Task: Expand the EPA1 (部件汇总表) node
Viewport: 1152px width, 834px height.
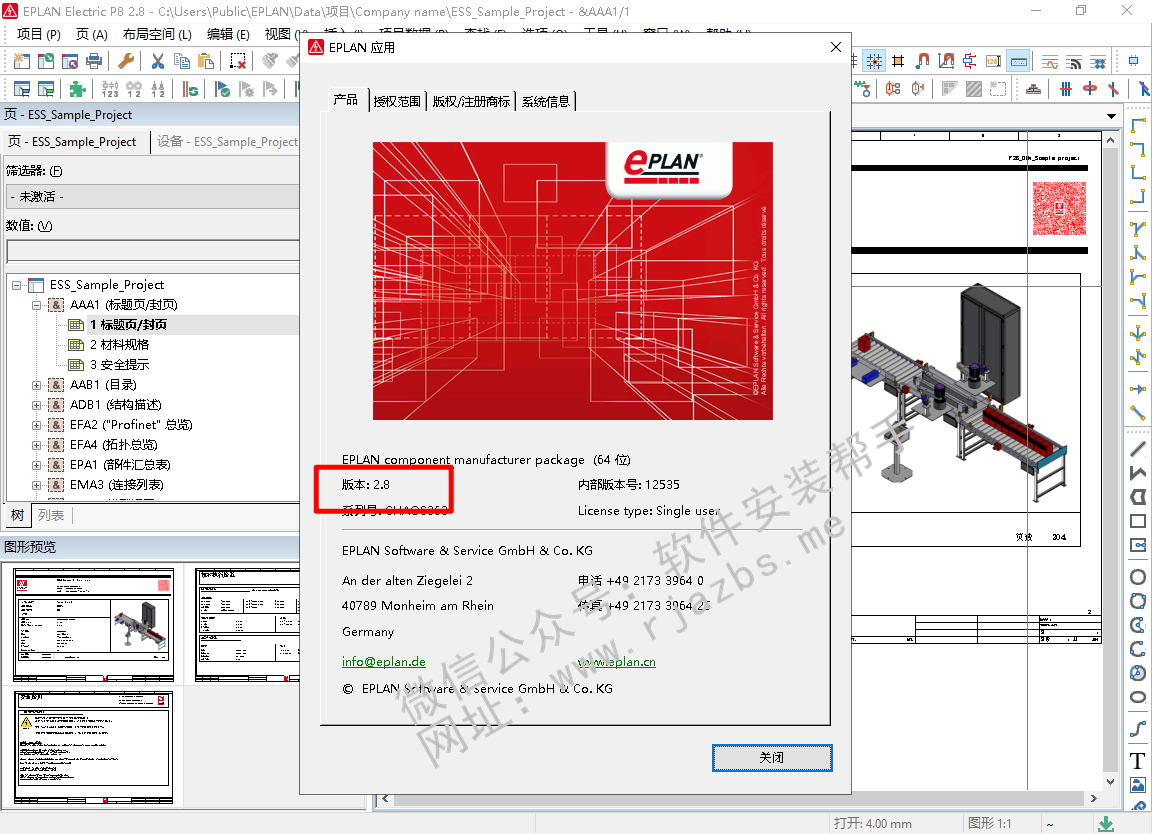Action: [x=37, y=465]
